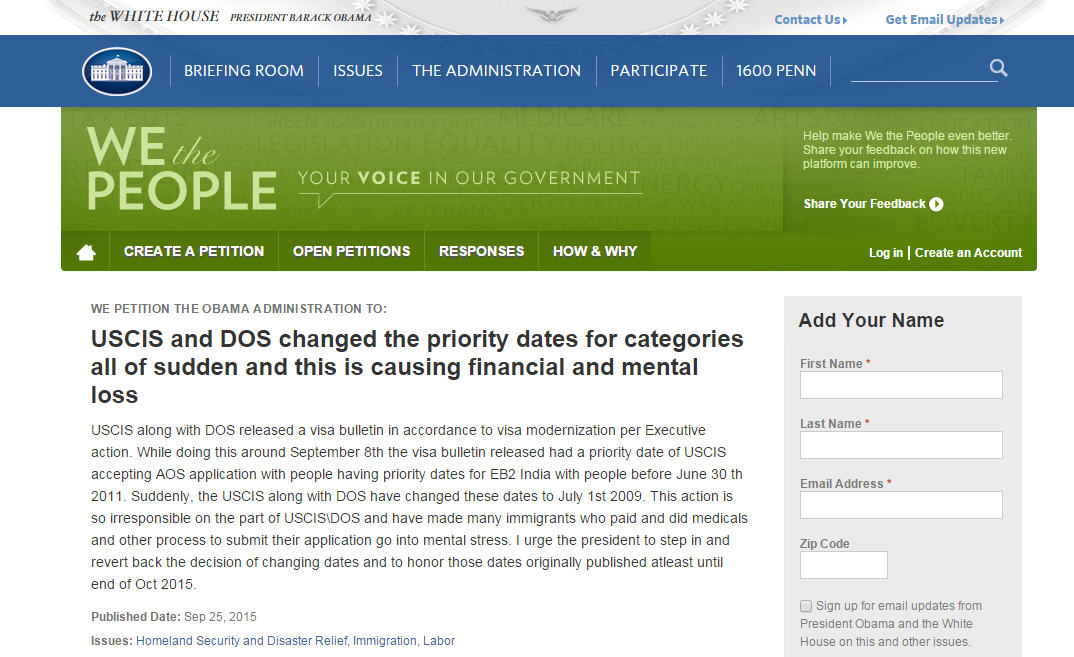Viewport: 1074px width, 657px height.
Task: Click the Published Date Sep 25, 2015 text
Action: click(x=174, y=617)
